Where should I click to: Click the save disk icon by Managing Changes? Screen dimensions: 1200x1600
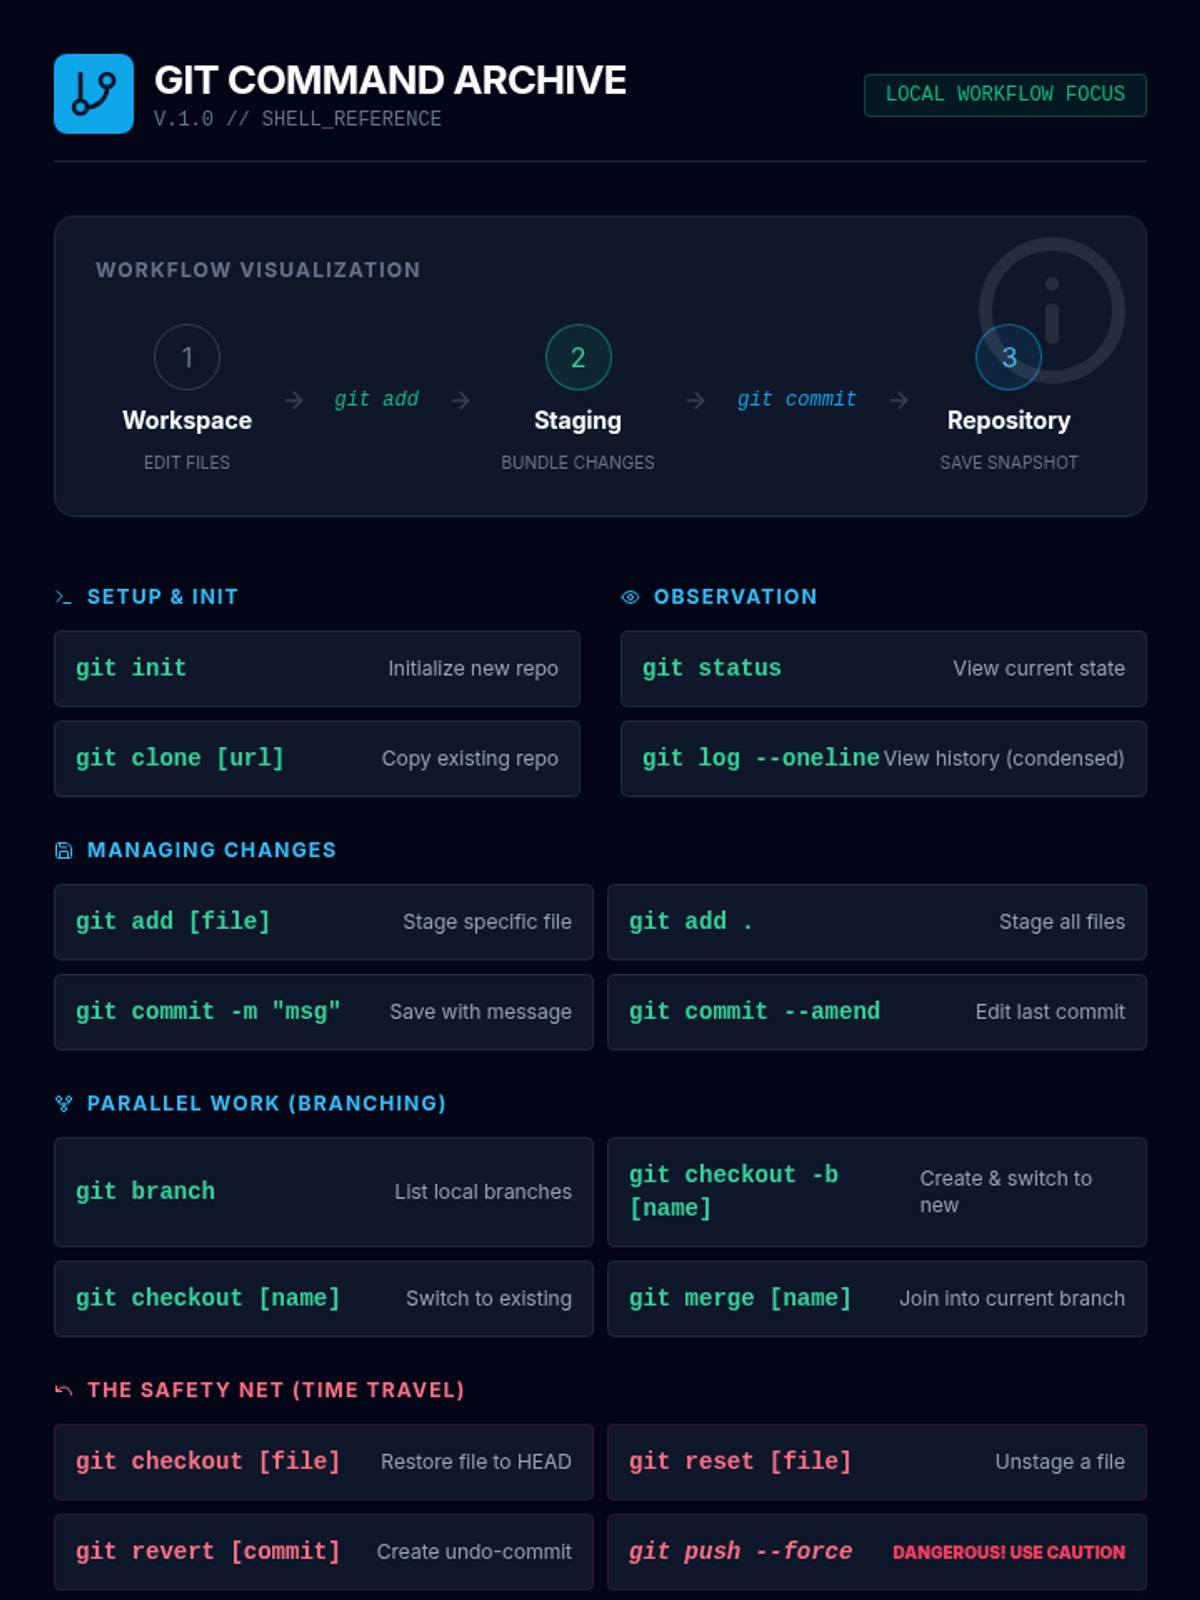64,850
